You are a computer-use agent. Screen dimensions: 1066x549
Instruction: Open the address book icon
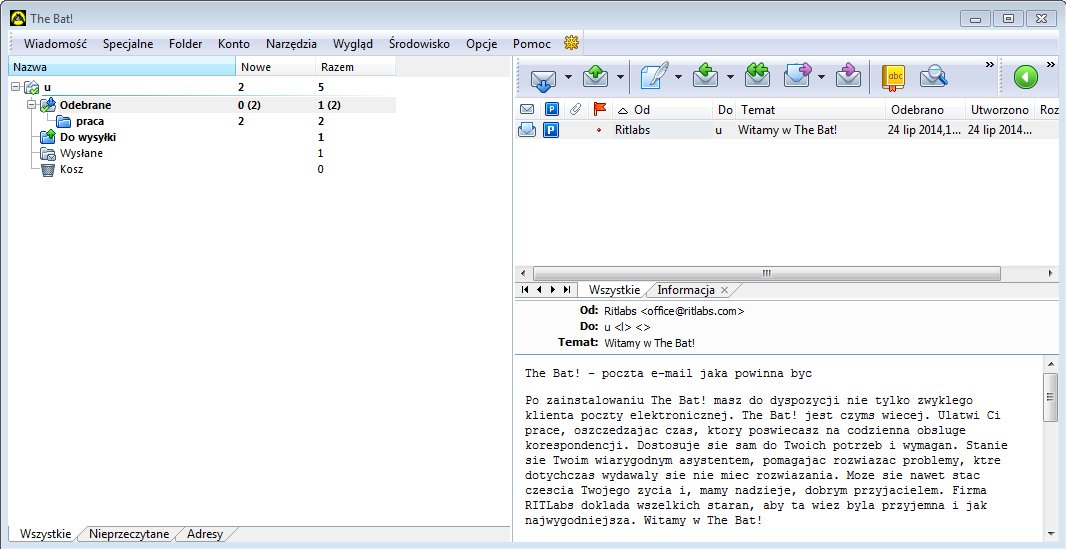893,77
